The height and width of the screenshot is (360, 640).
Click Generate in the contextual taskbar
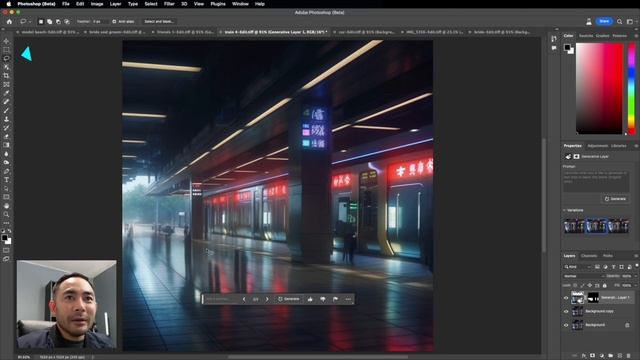(289, 299)
